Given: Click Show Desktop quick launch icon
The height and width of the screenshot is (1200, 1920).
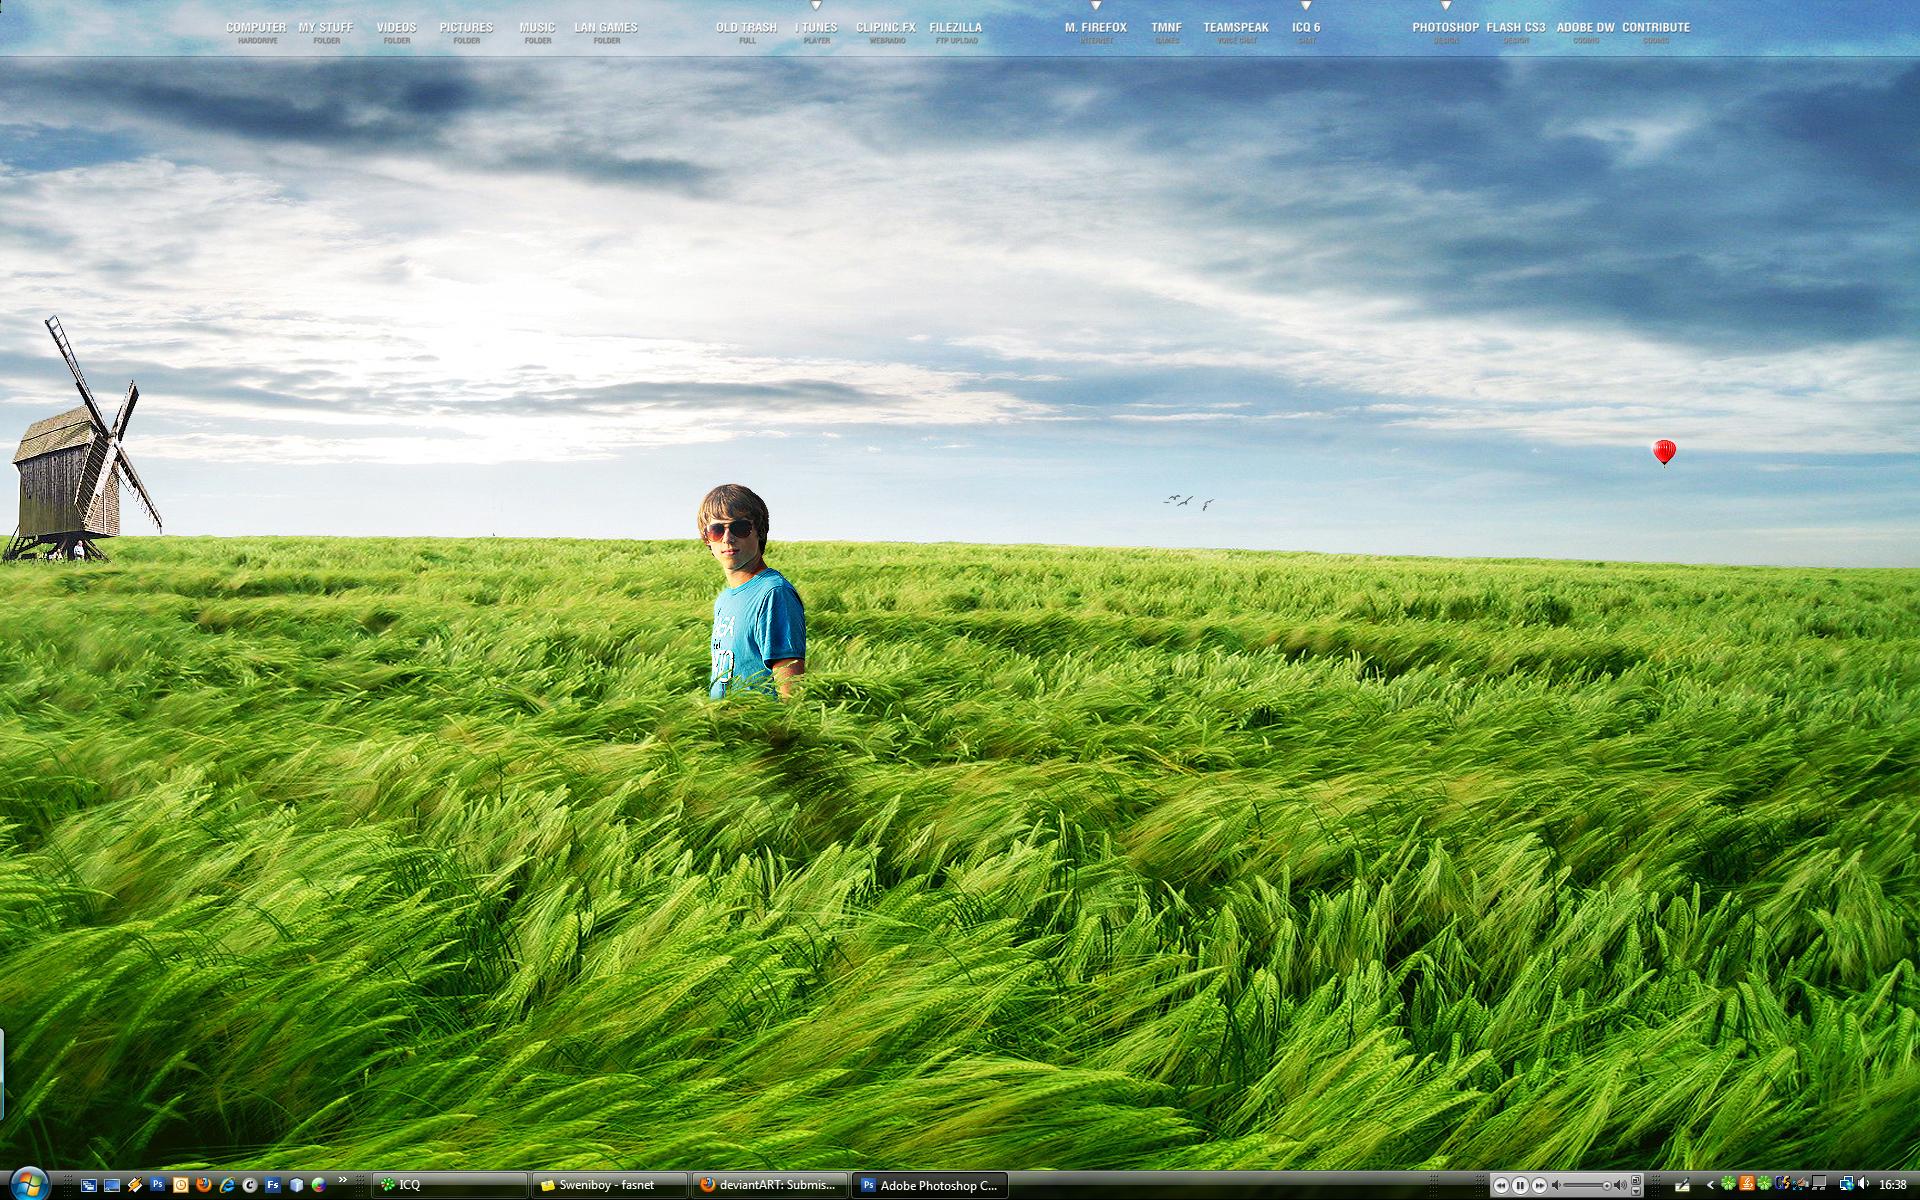Looking at the screenshot, I should tap(112, 1185).
